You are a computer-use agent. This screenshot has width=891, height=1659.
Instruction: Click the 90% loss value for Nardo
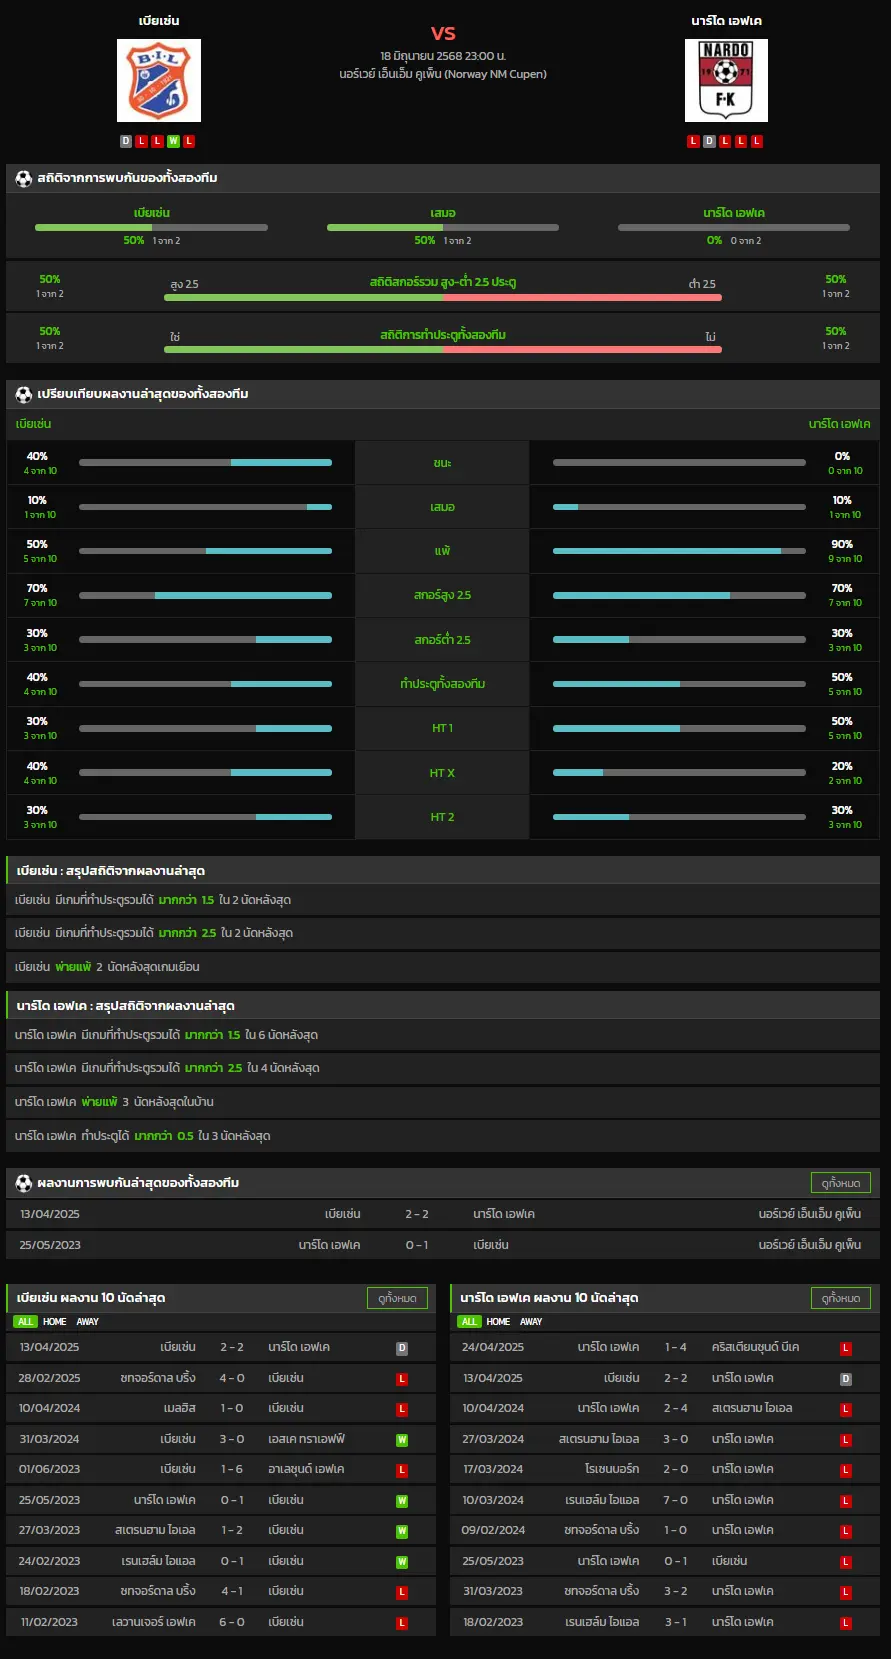[843, 545]
